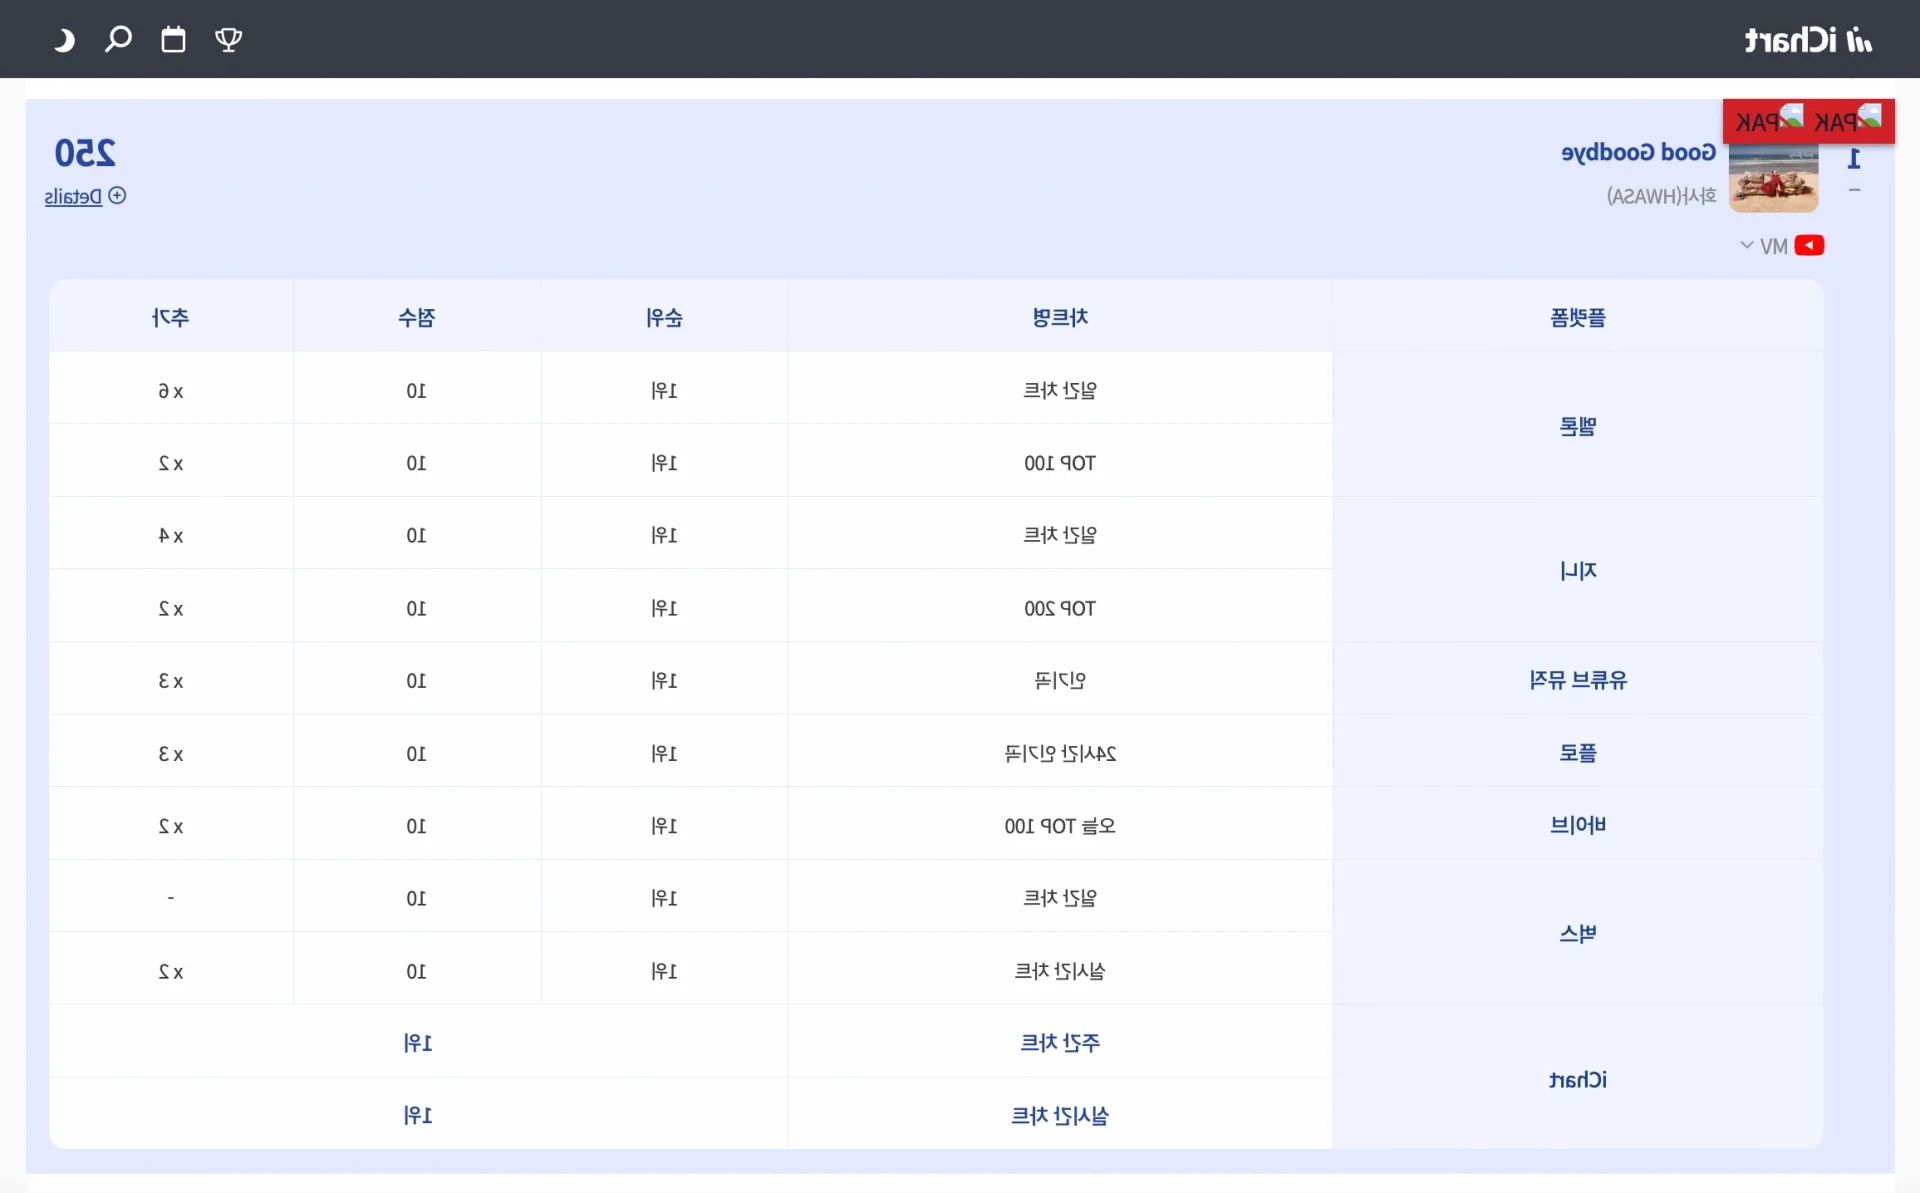
Task: Open the Details link under score 250
Action: coord(73,197)
